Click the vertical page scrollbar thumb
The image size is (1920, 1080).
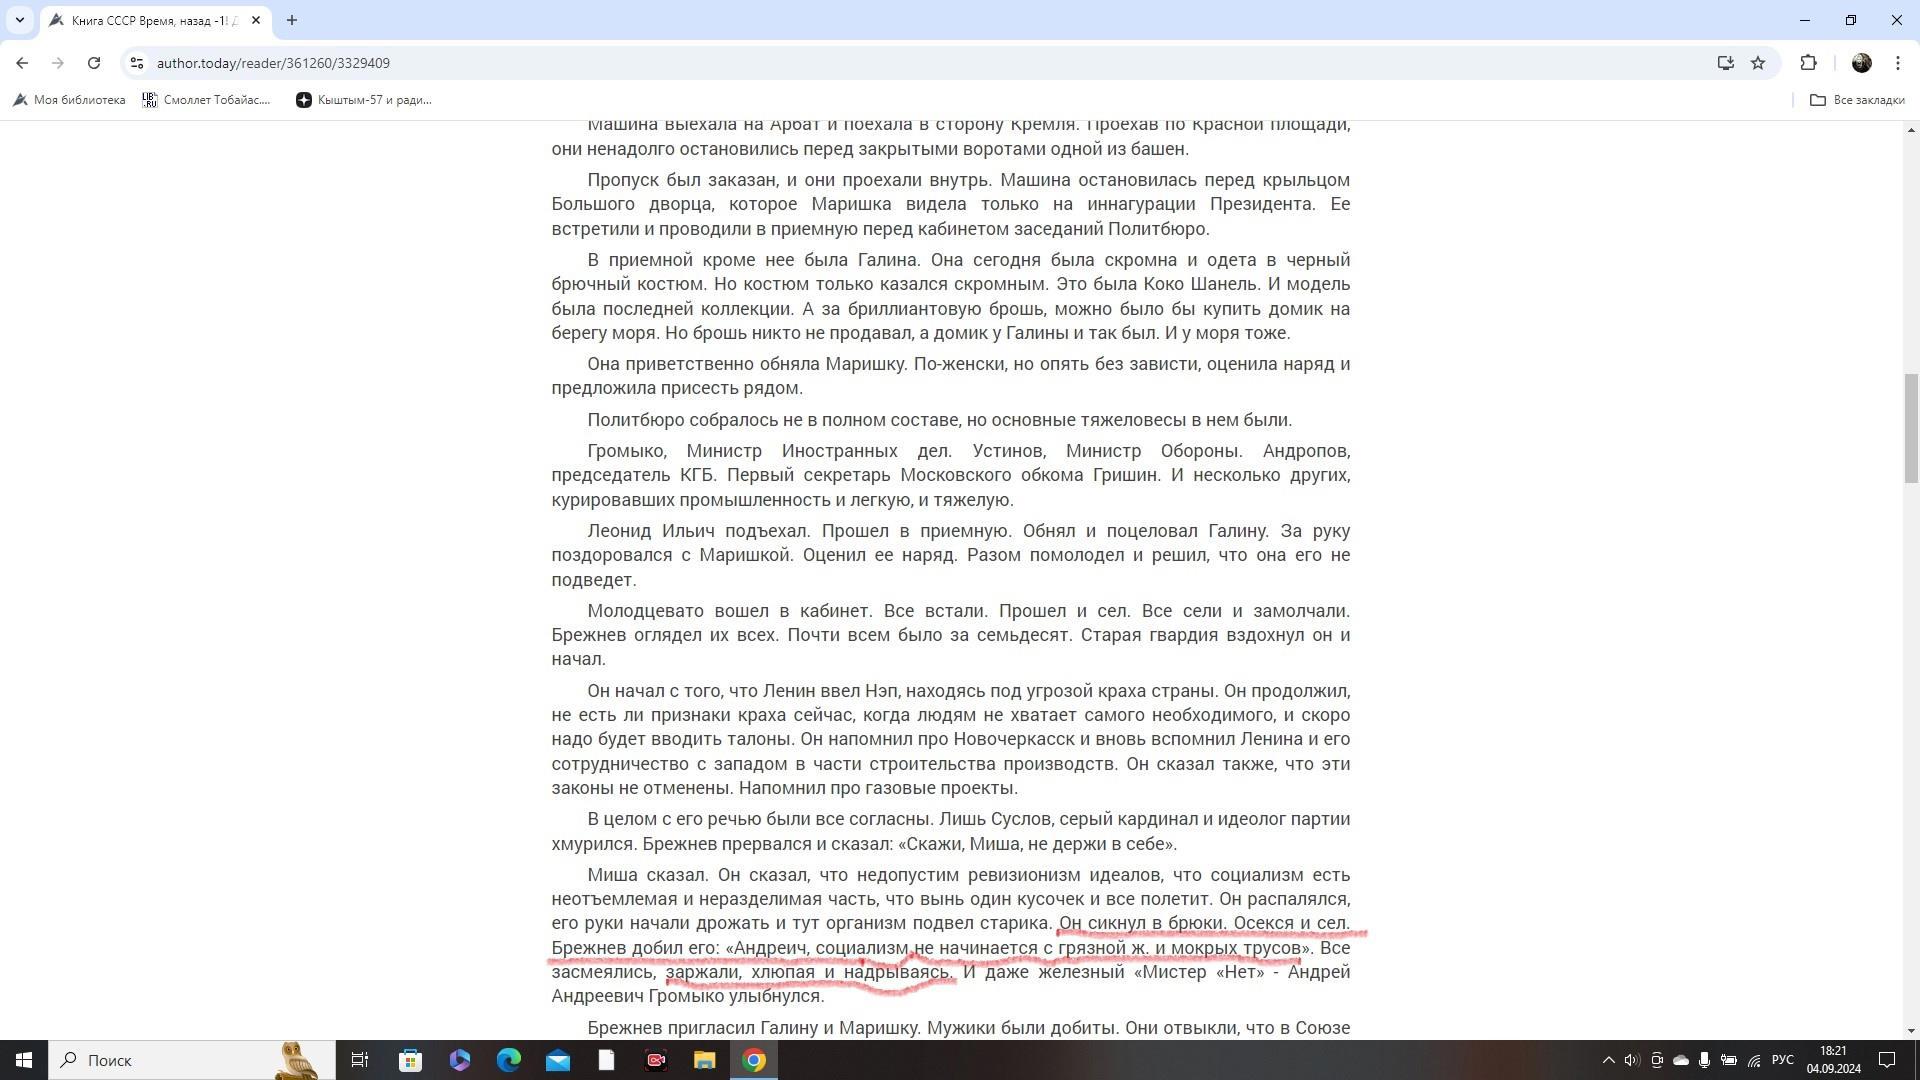click(x=1911, y=428)
